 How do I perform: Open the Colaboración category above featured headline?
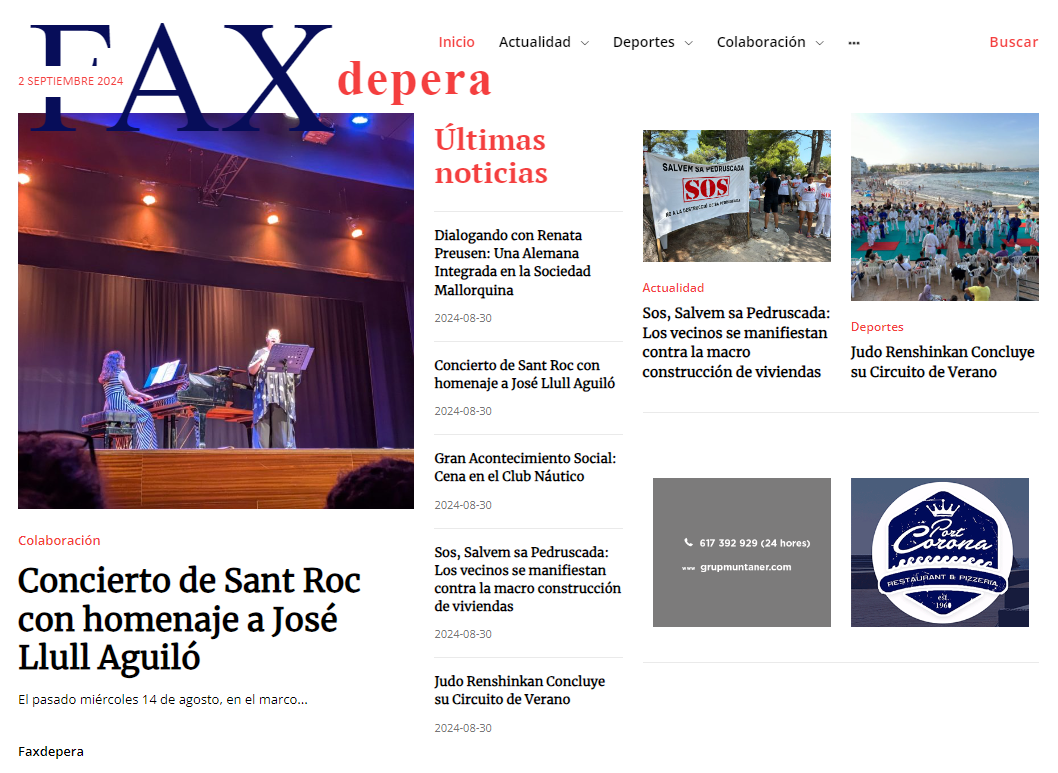click(x=59, y=540)
